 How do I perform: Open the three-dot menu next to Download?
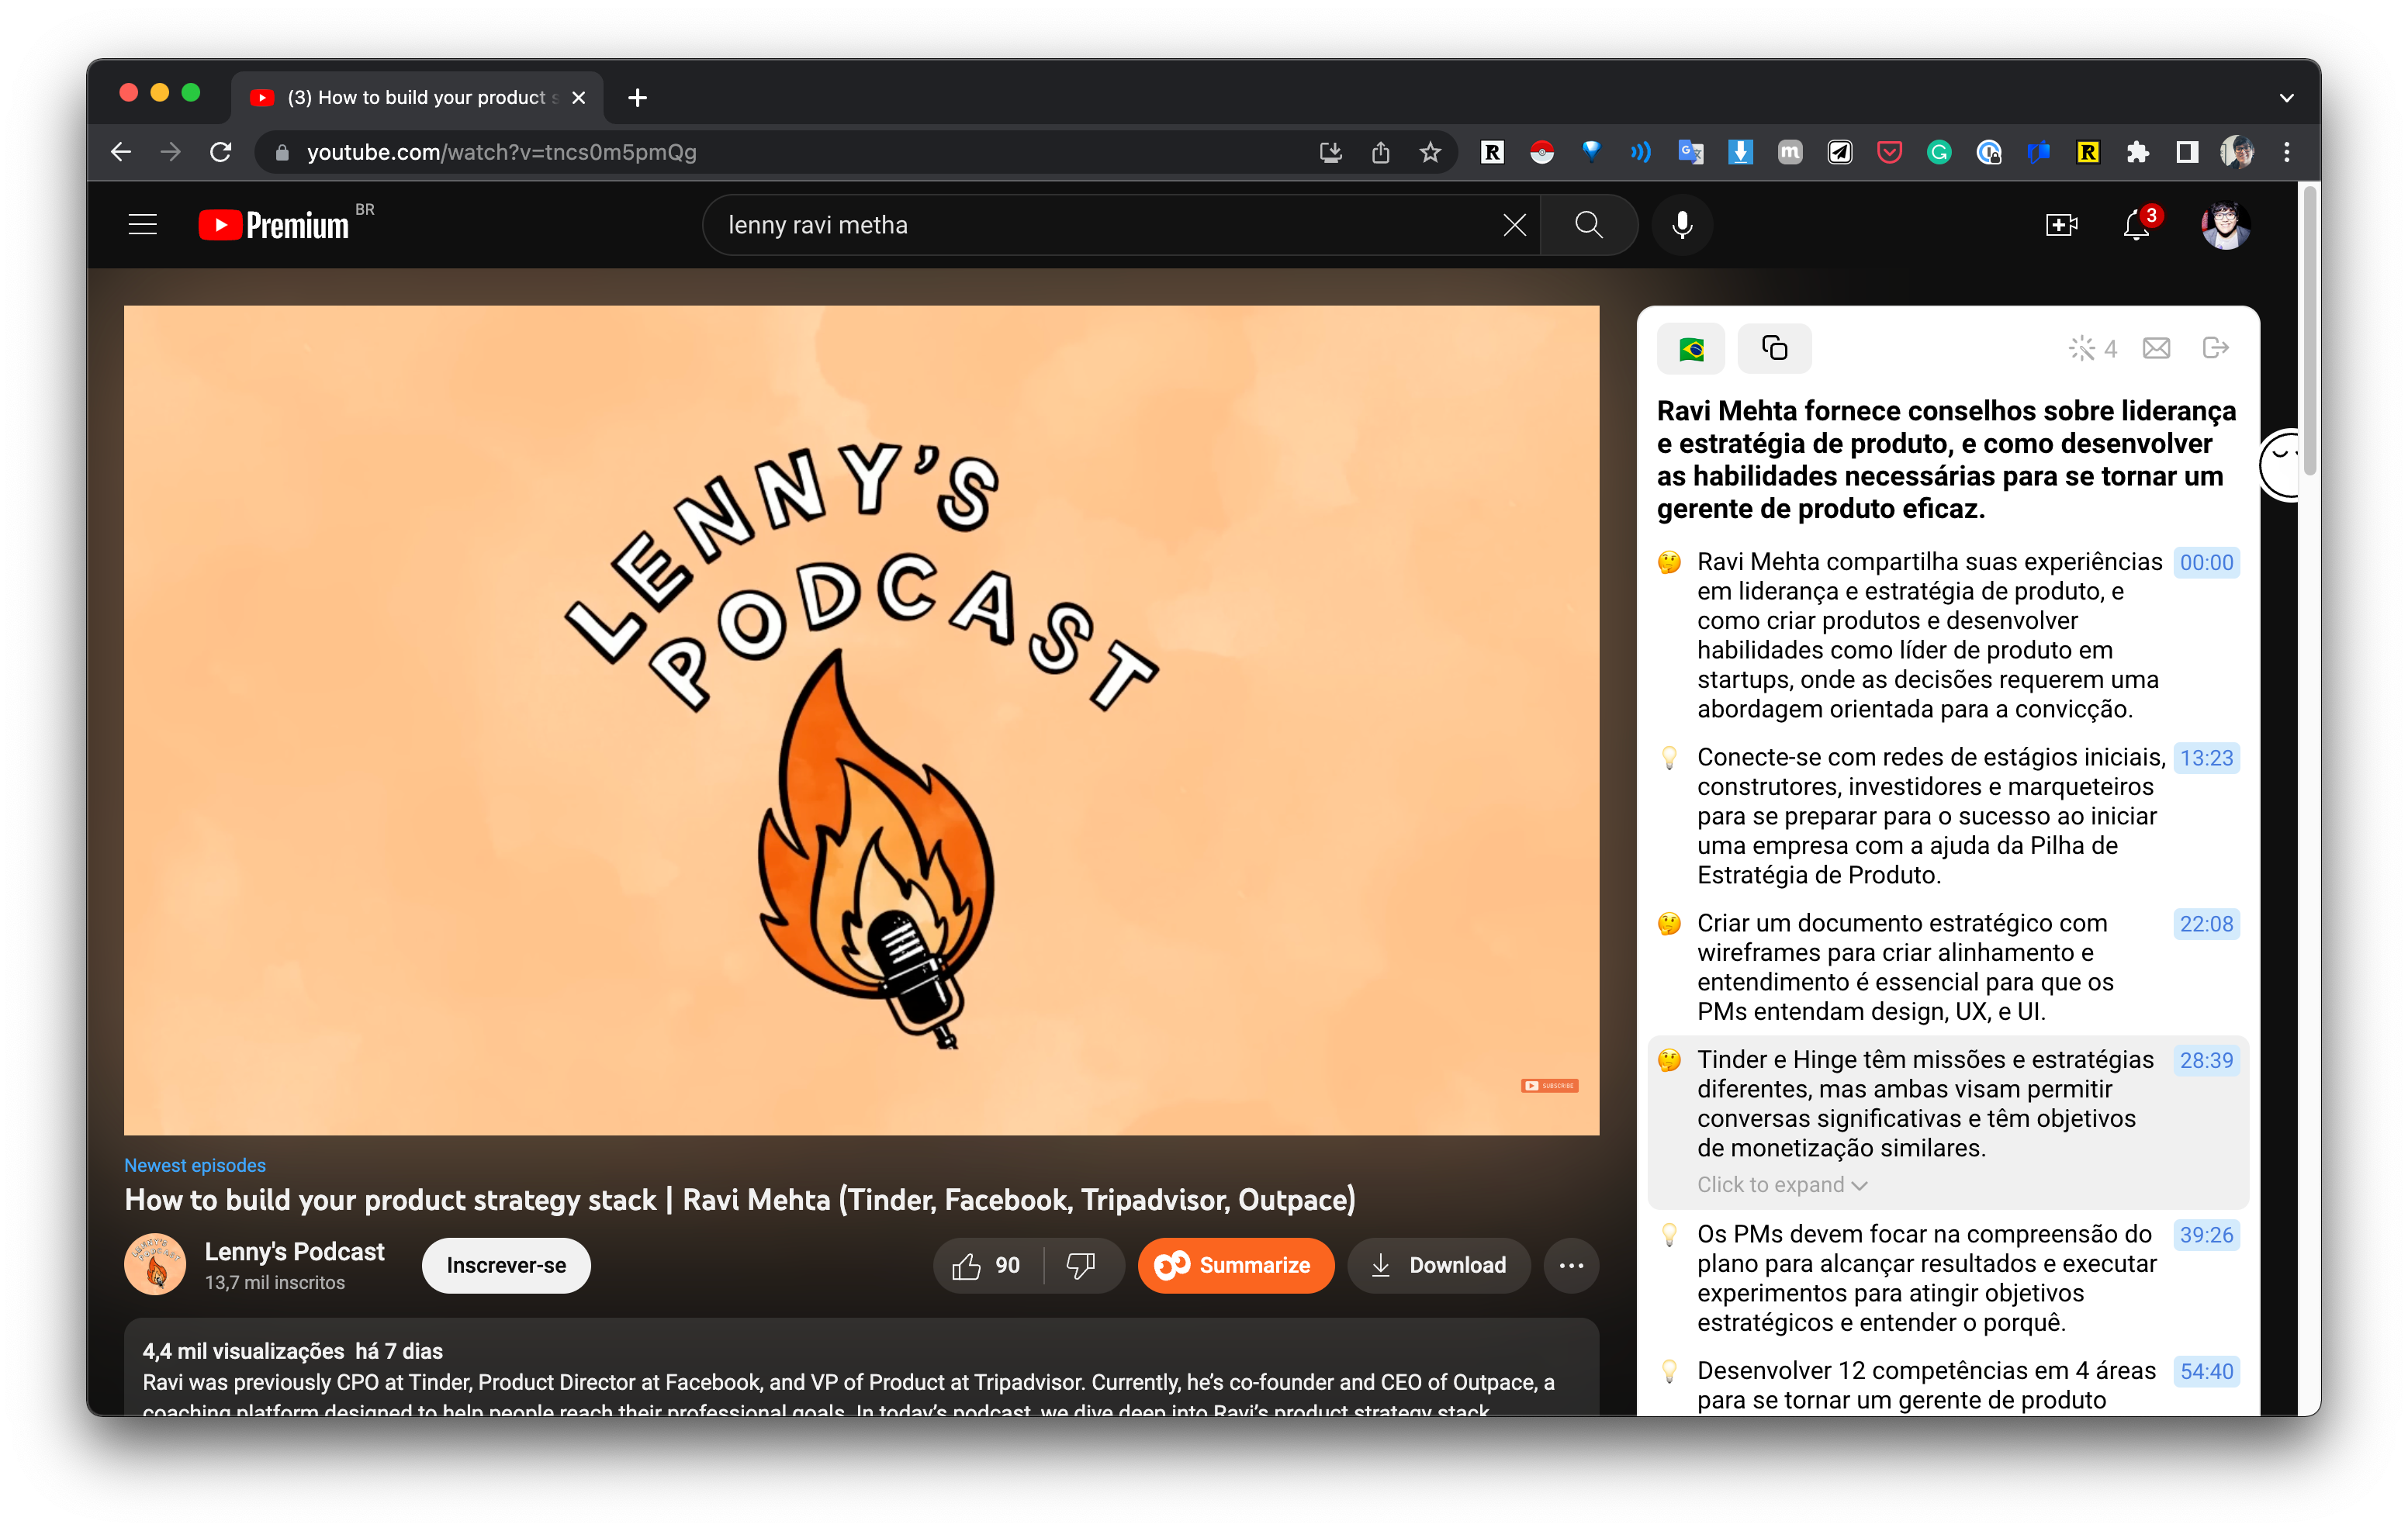point(1571,1265)
